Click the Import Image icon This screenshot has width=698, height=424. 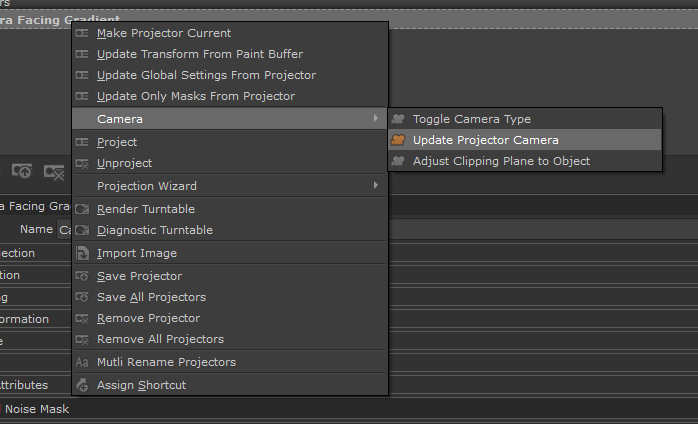click(x=83, y=253)
